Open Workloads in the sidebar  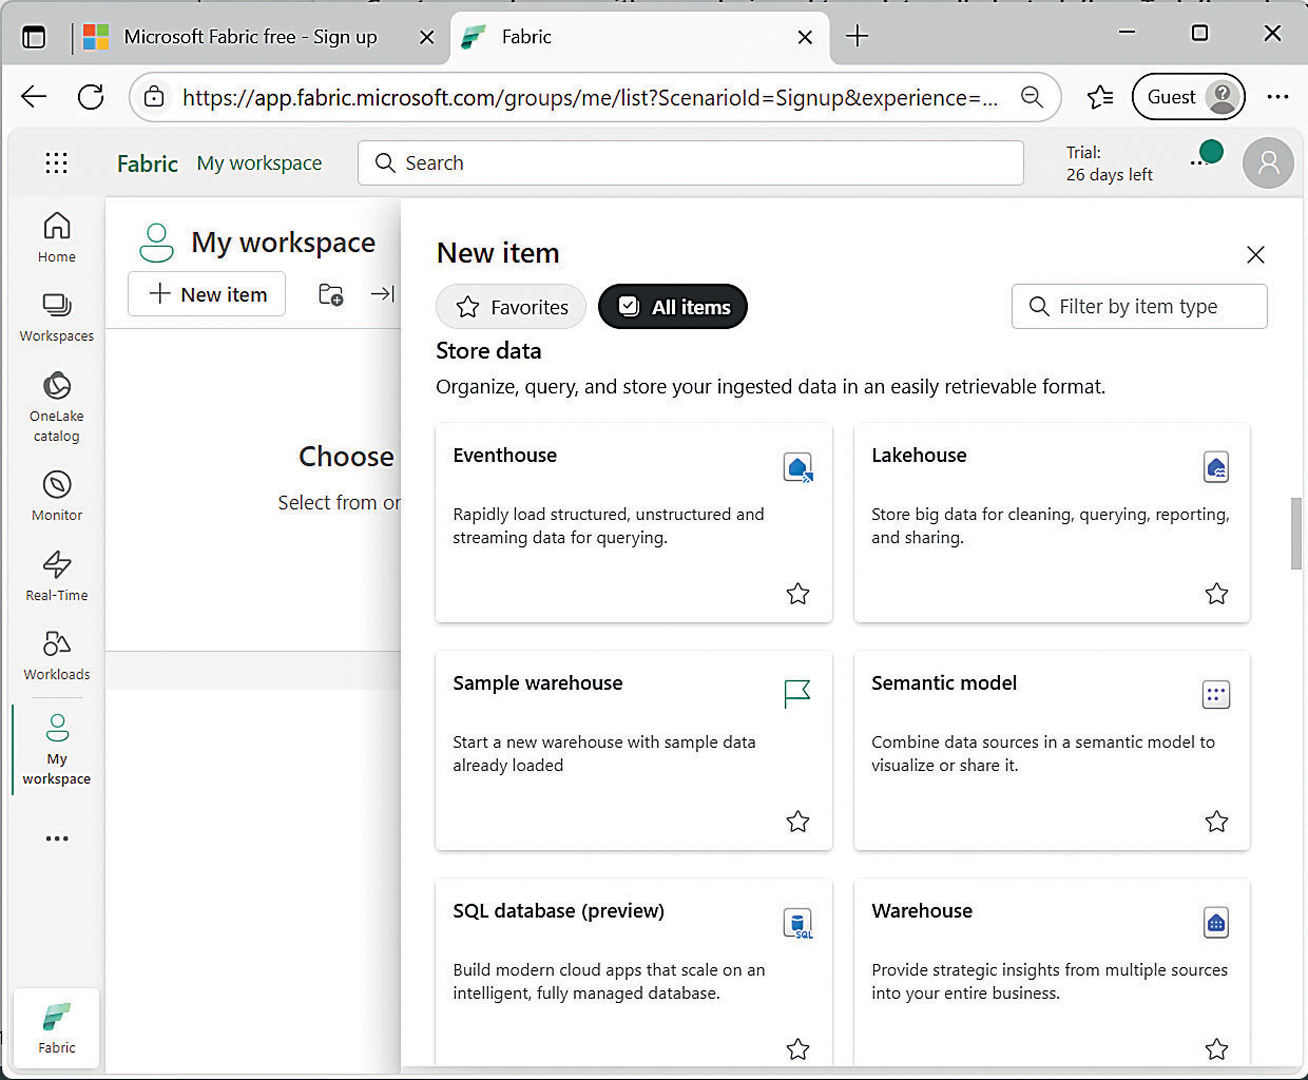pos(57,656)
